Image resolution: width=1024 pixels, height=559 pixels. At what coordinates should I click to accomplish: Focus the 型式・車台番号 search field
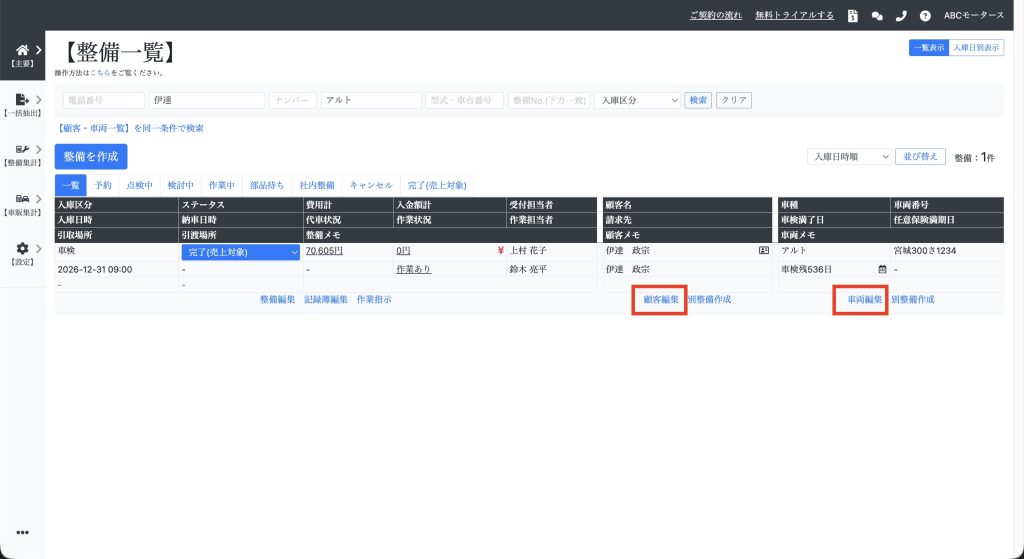[464, 100]
